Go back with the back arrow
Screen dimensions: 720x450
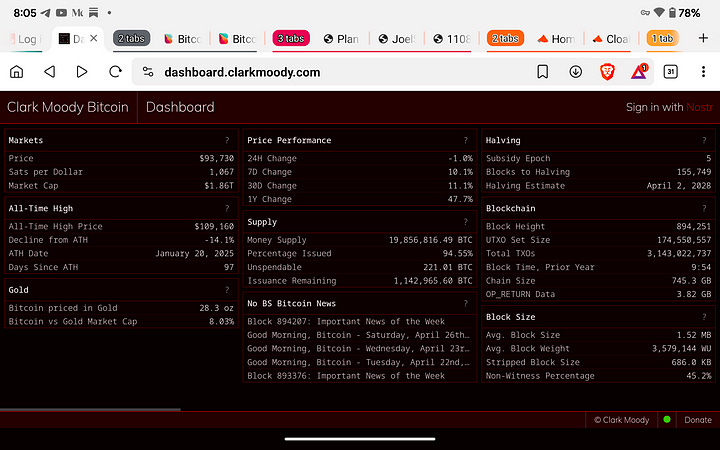point(50,72)
